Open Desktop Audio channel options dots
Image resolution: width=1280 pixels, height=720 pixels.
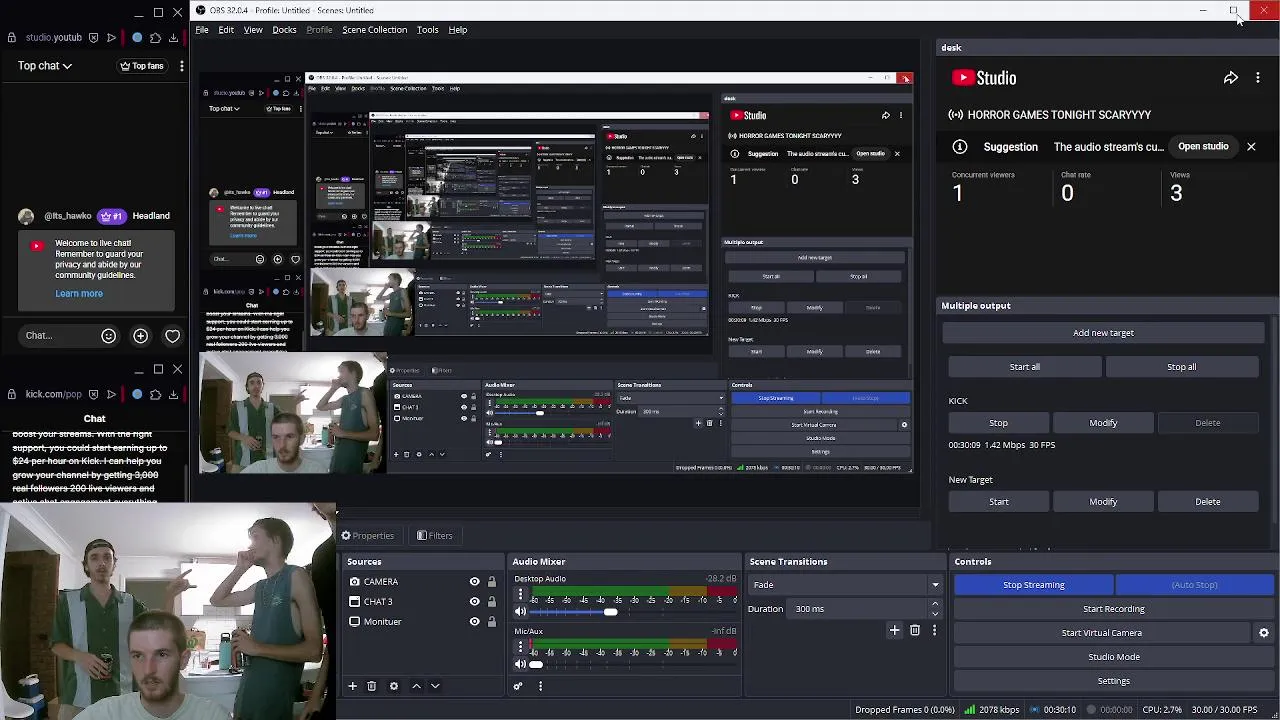pos(520,595)
